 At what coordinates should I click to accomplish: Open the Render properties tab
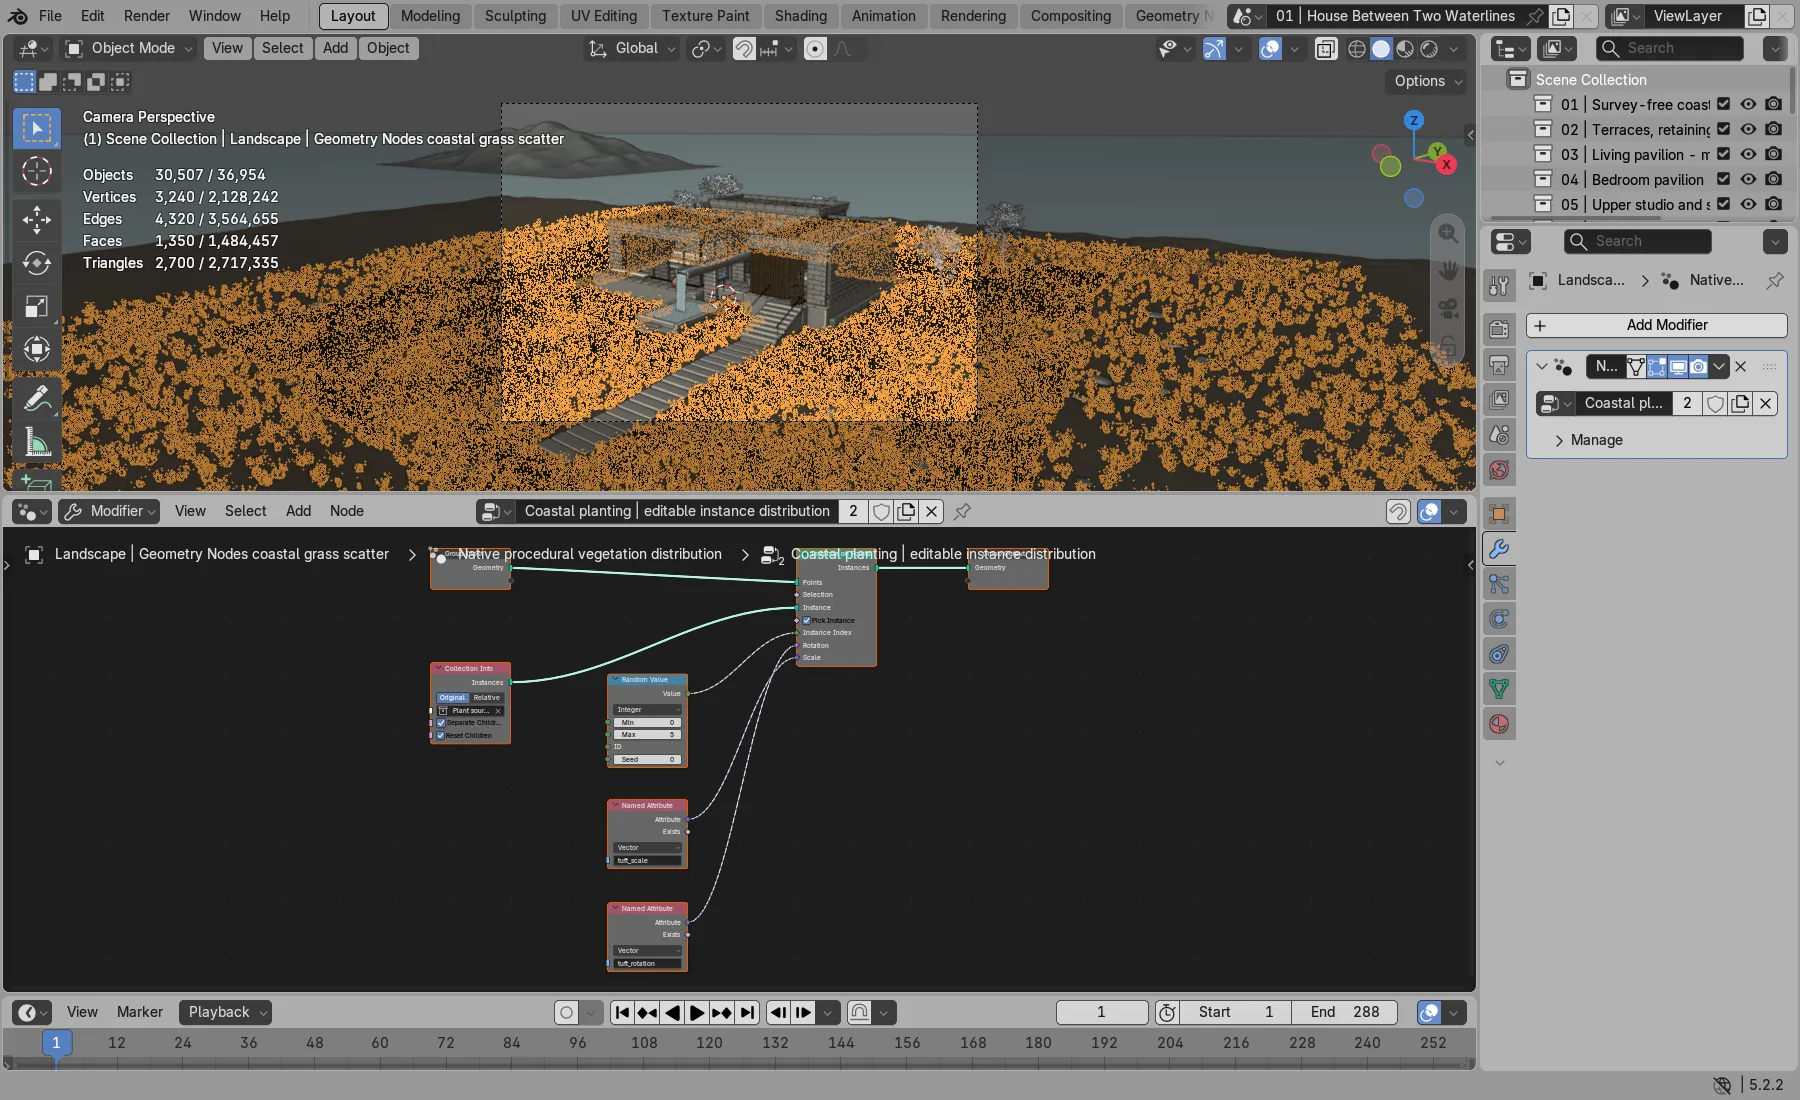(x=1499, y=329)
